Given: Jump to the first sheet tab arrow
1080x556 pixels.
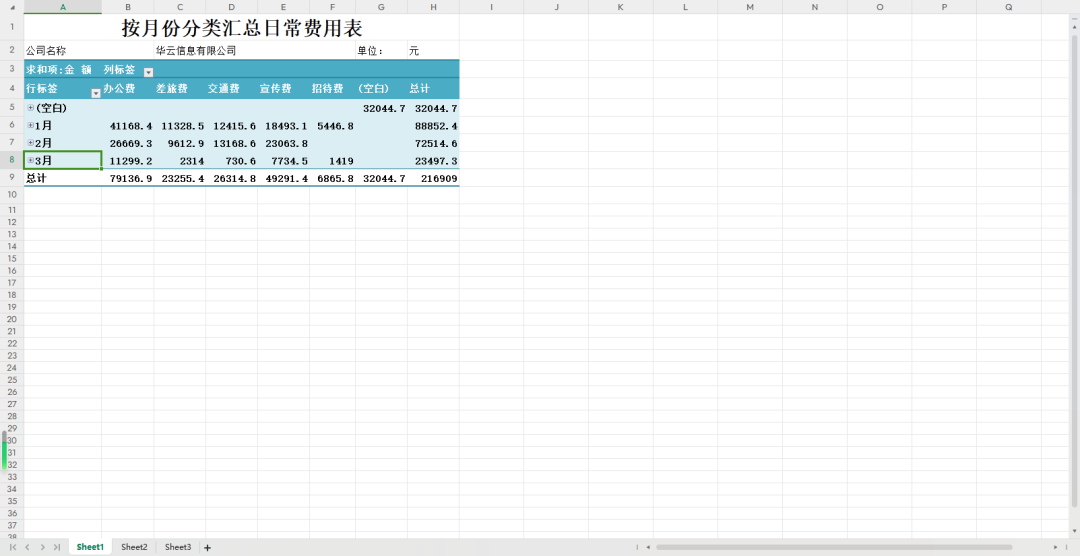Looking at the screenshot, I should (x=13, y=547).
